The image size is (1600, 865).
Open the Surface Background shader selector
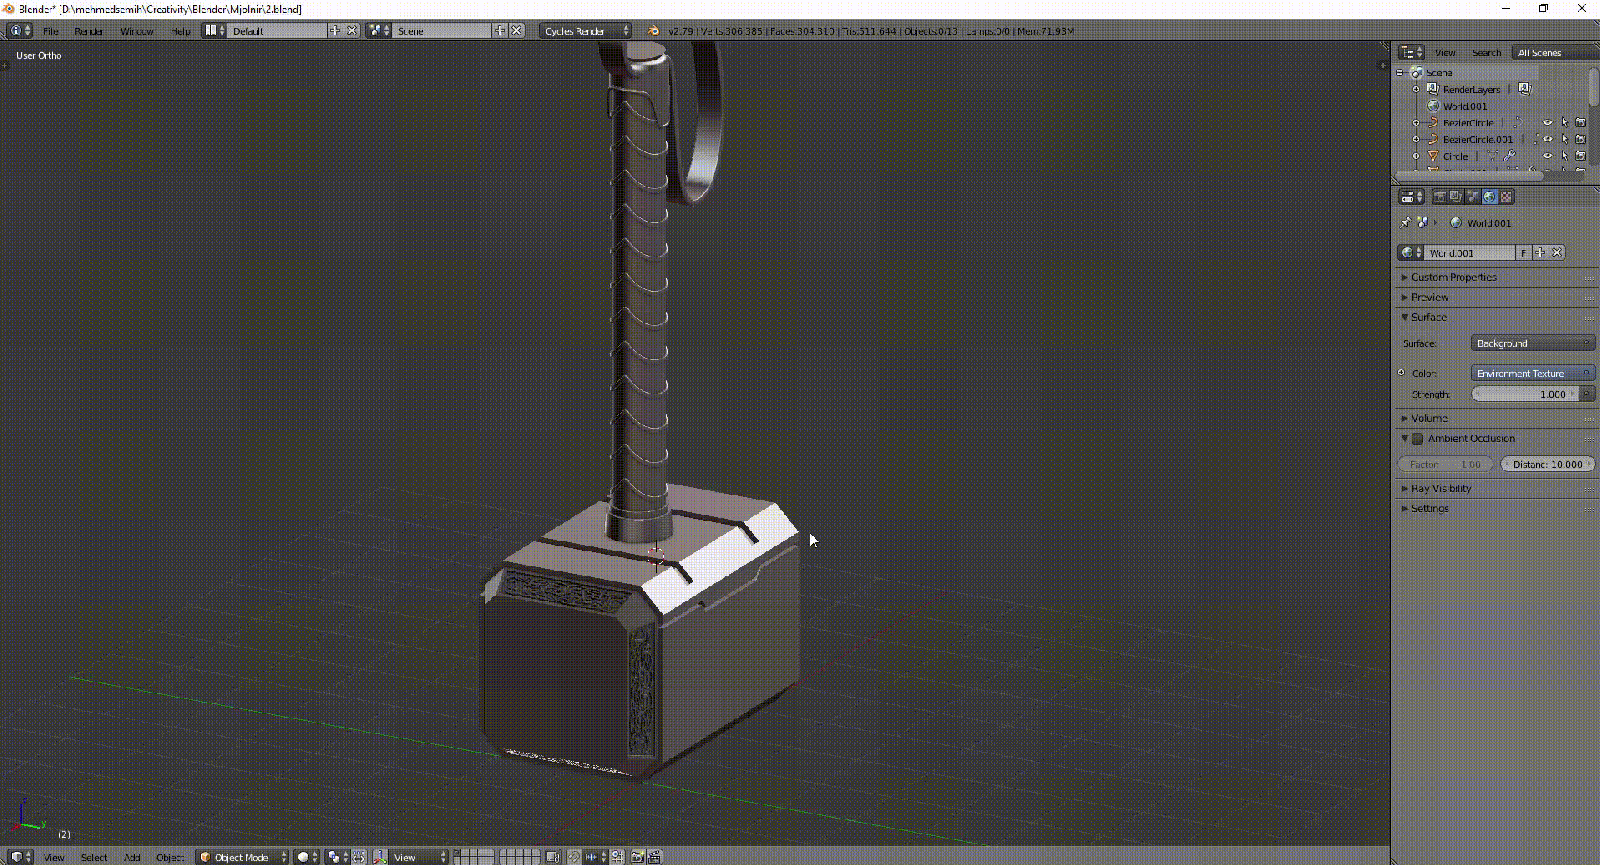1533,343
